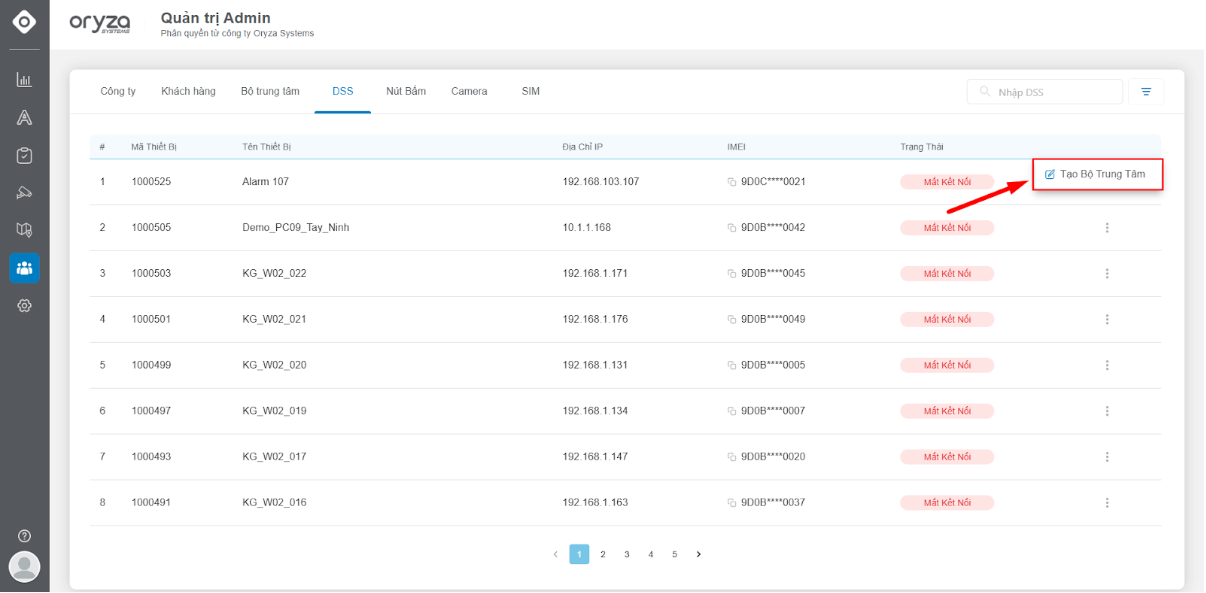Copy IMEI 9D0B****0037 via copy icon
The width and height of the screenshot is (1206, 593).
[732, 503]
